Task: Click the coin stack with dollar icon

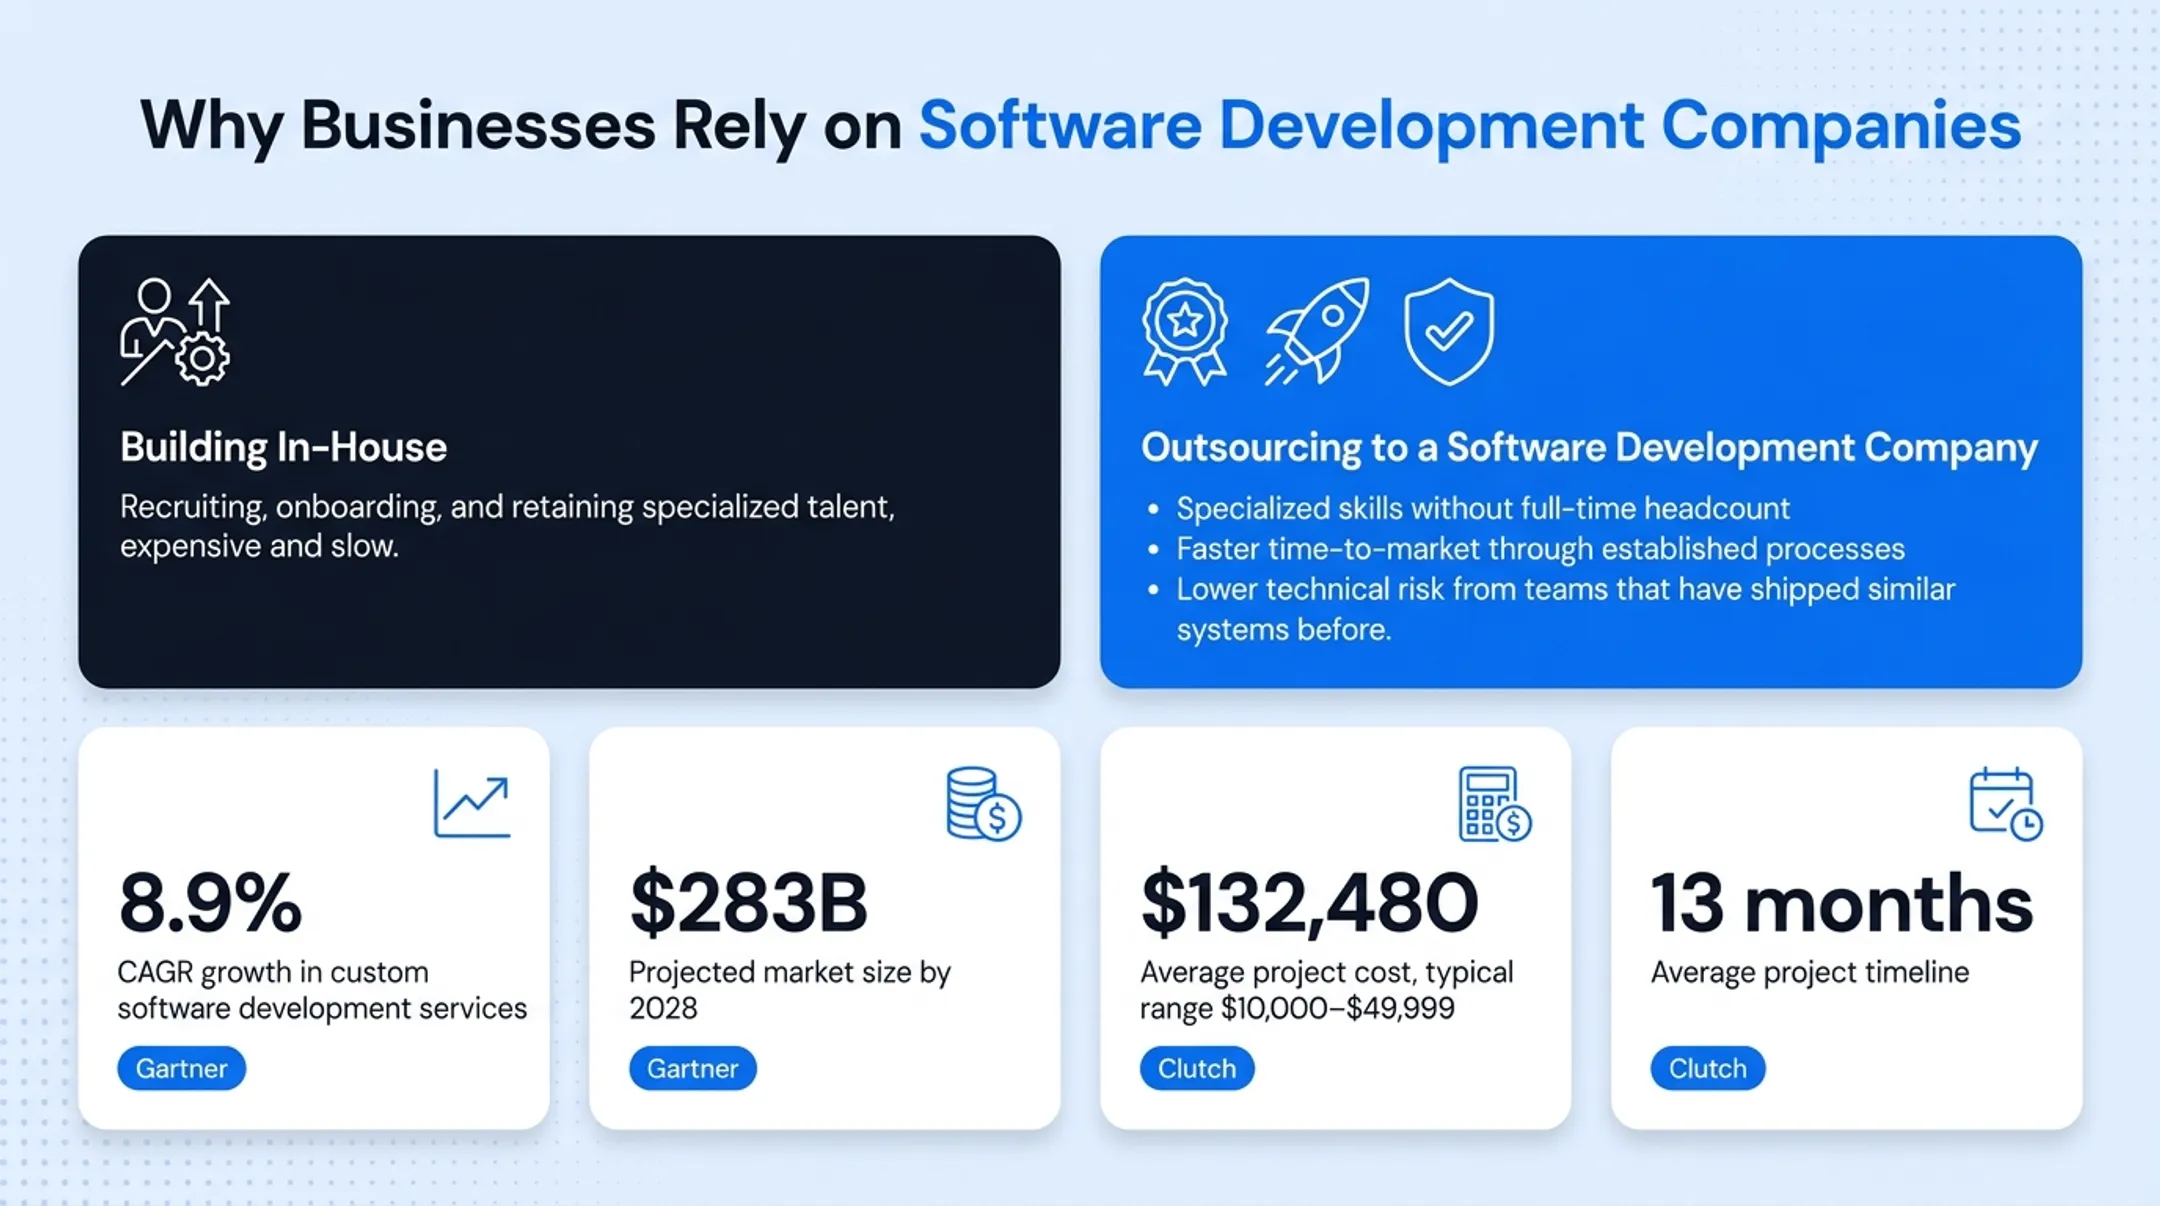Action: tap(983, 803)
